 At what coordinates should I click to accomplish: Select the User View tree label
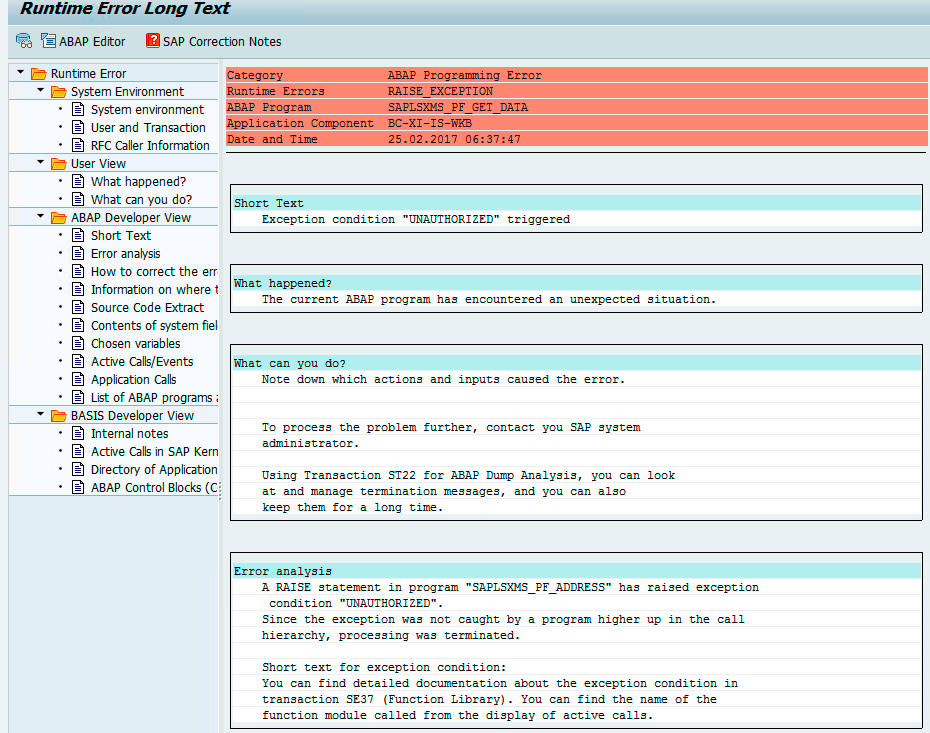coord(98,164)
